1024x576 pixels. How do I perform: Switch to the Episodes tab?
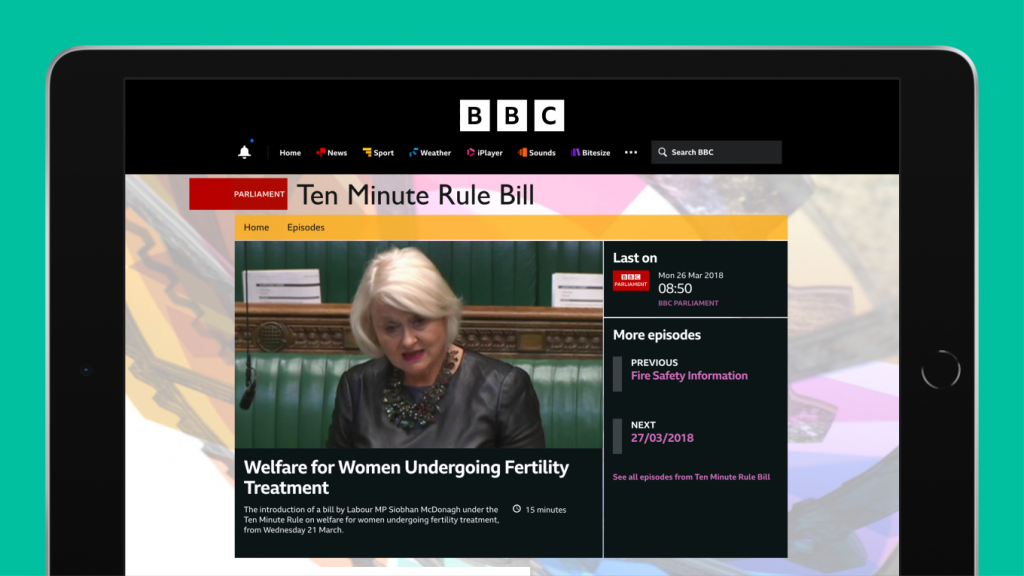pos(306,227)
